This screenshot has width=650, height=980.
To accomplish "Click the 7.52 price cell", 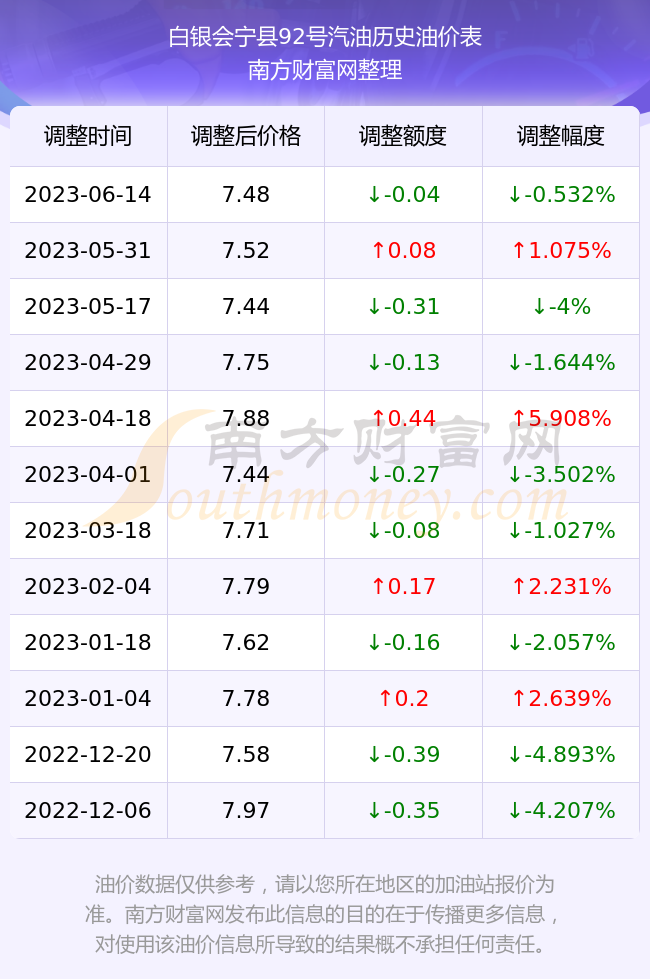I will click(x=246, y=251).
